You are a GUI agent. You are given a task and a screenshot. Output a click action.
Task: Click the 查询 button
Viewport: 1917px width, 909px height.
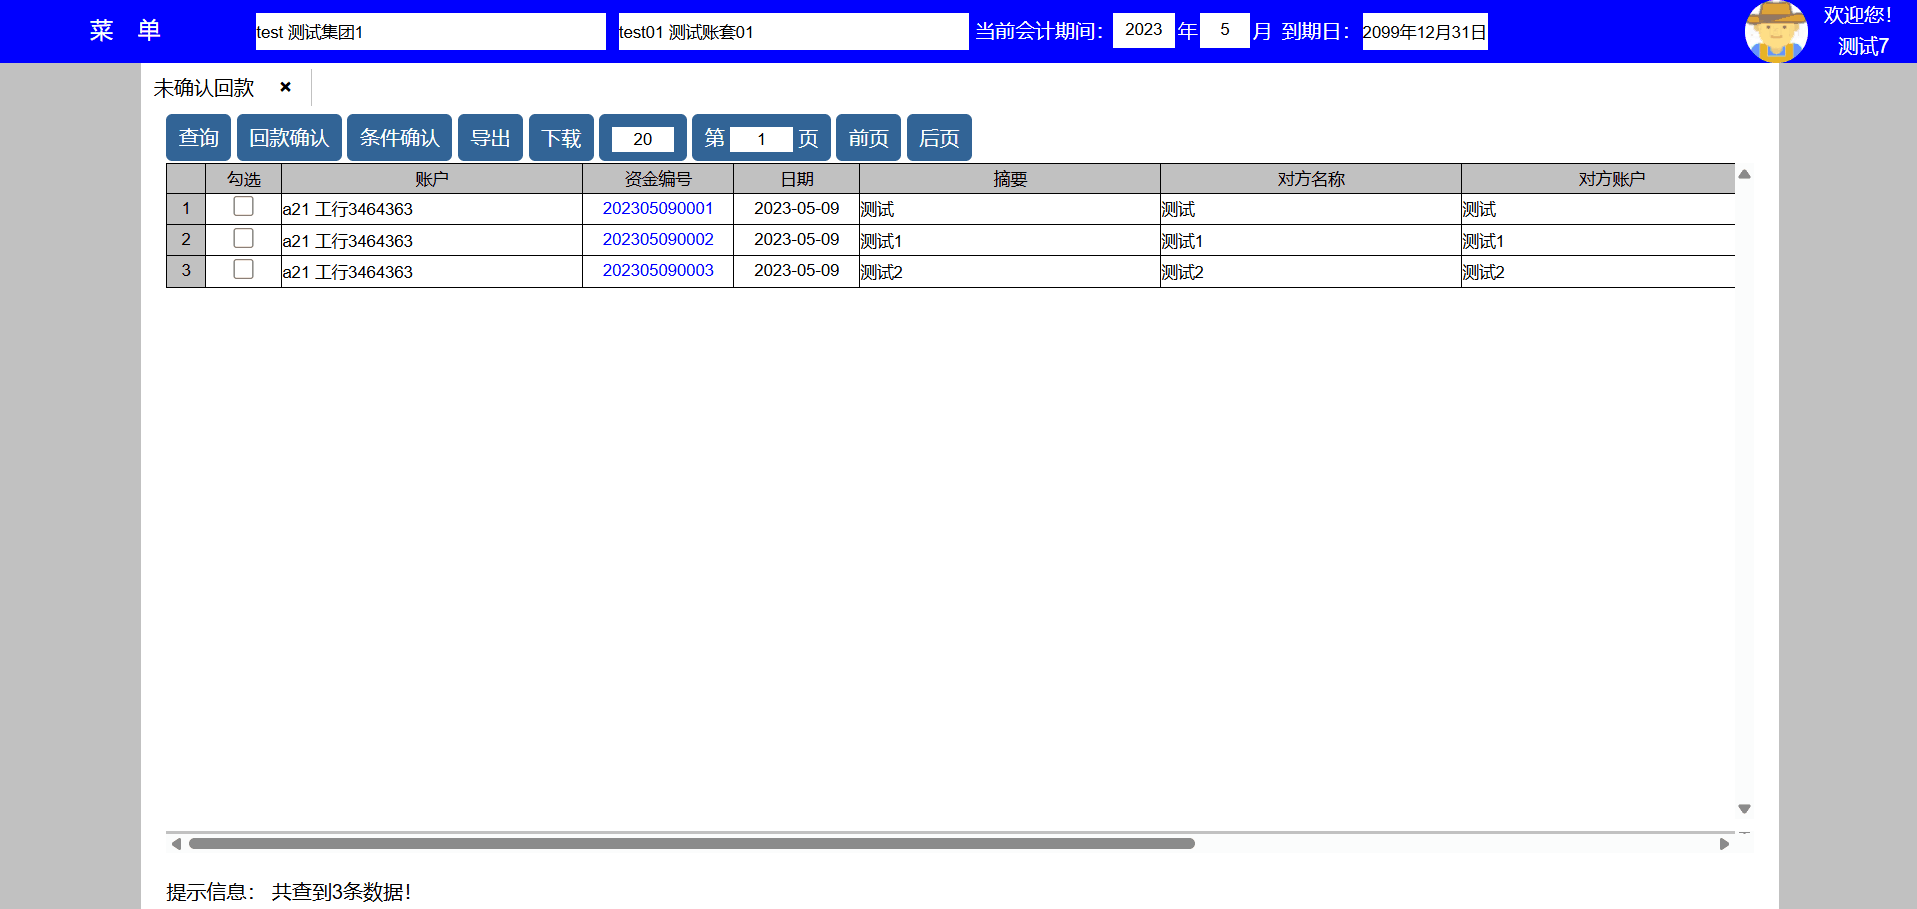[x=198, y=138]
